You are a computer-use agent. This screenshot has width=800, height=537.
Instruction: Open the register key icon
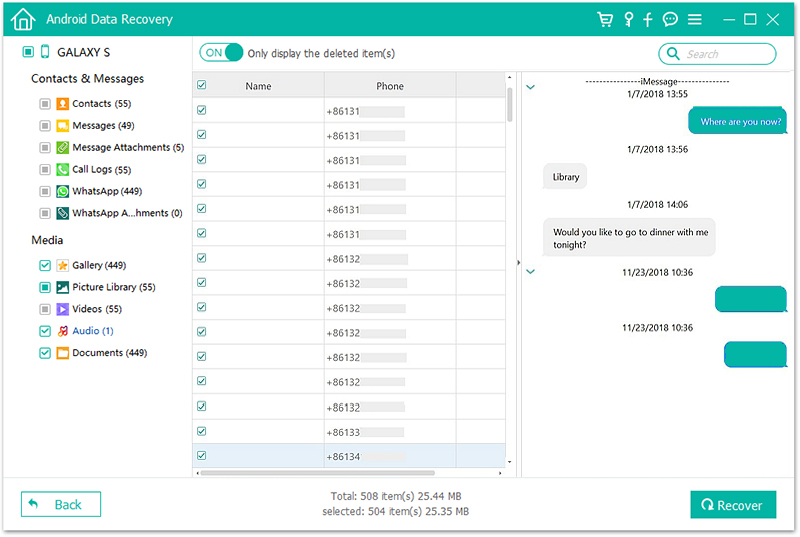629,19
